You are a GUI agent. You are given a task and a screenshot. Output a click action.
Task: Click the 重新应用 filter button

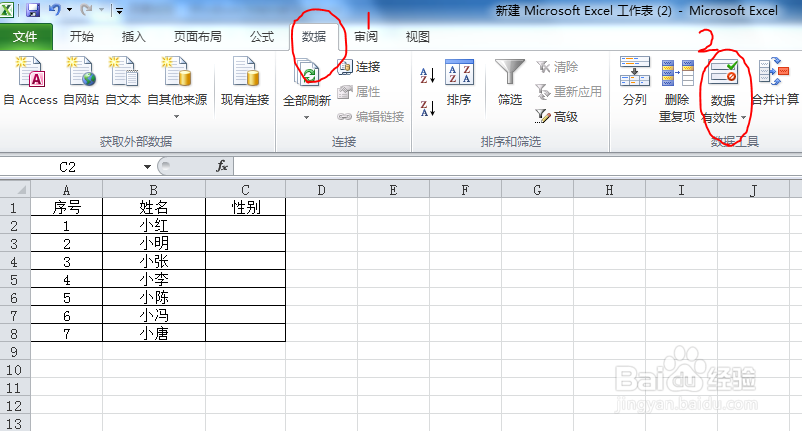coord(569,92)
